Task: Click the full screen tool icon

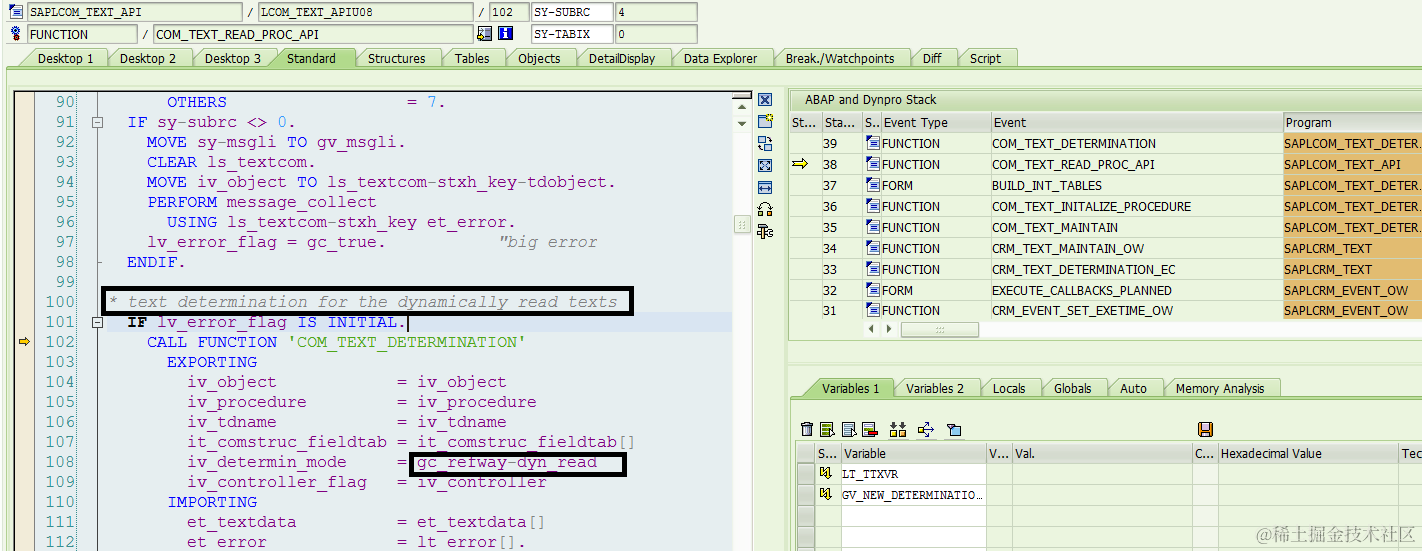Action: tap(765, 166)
